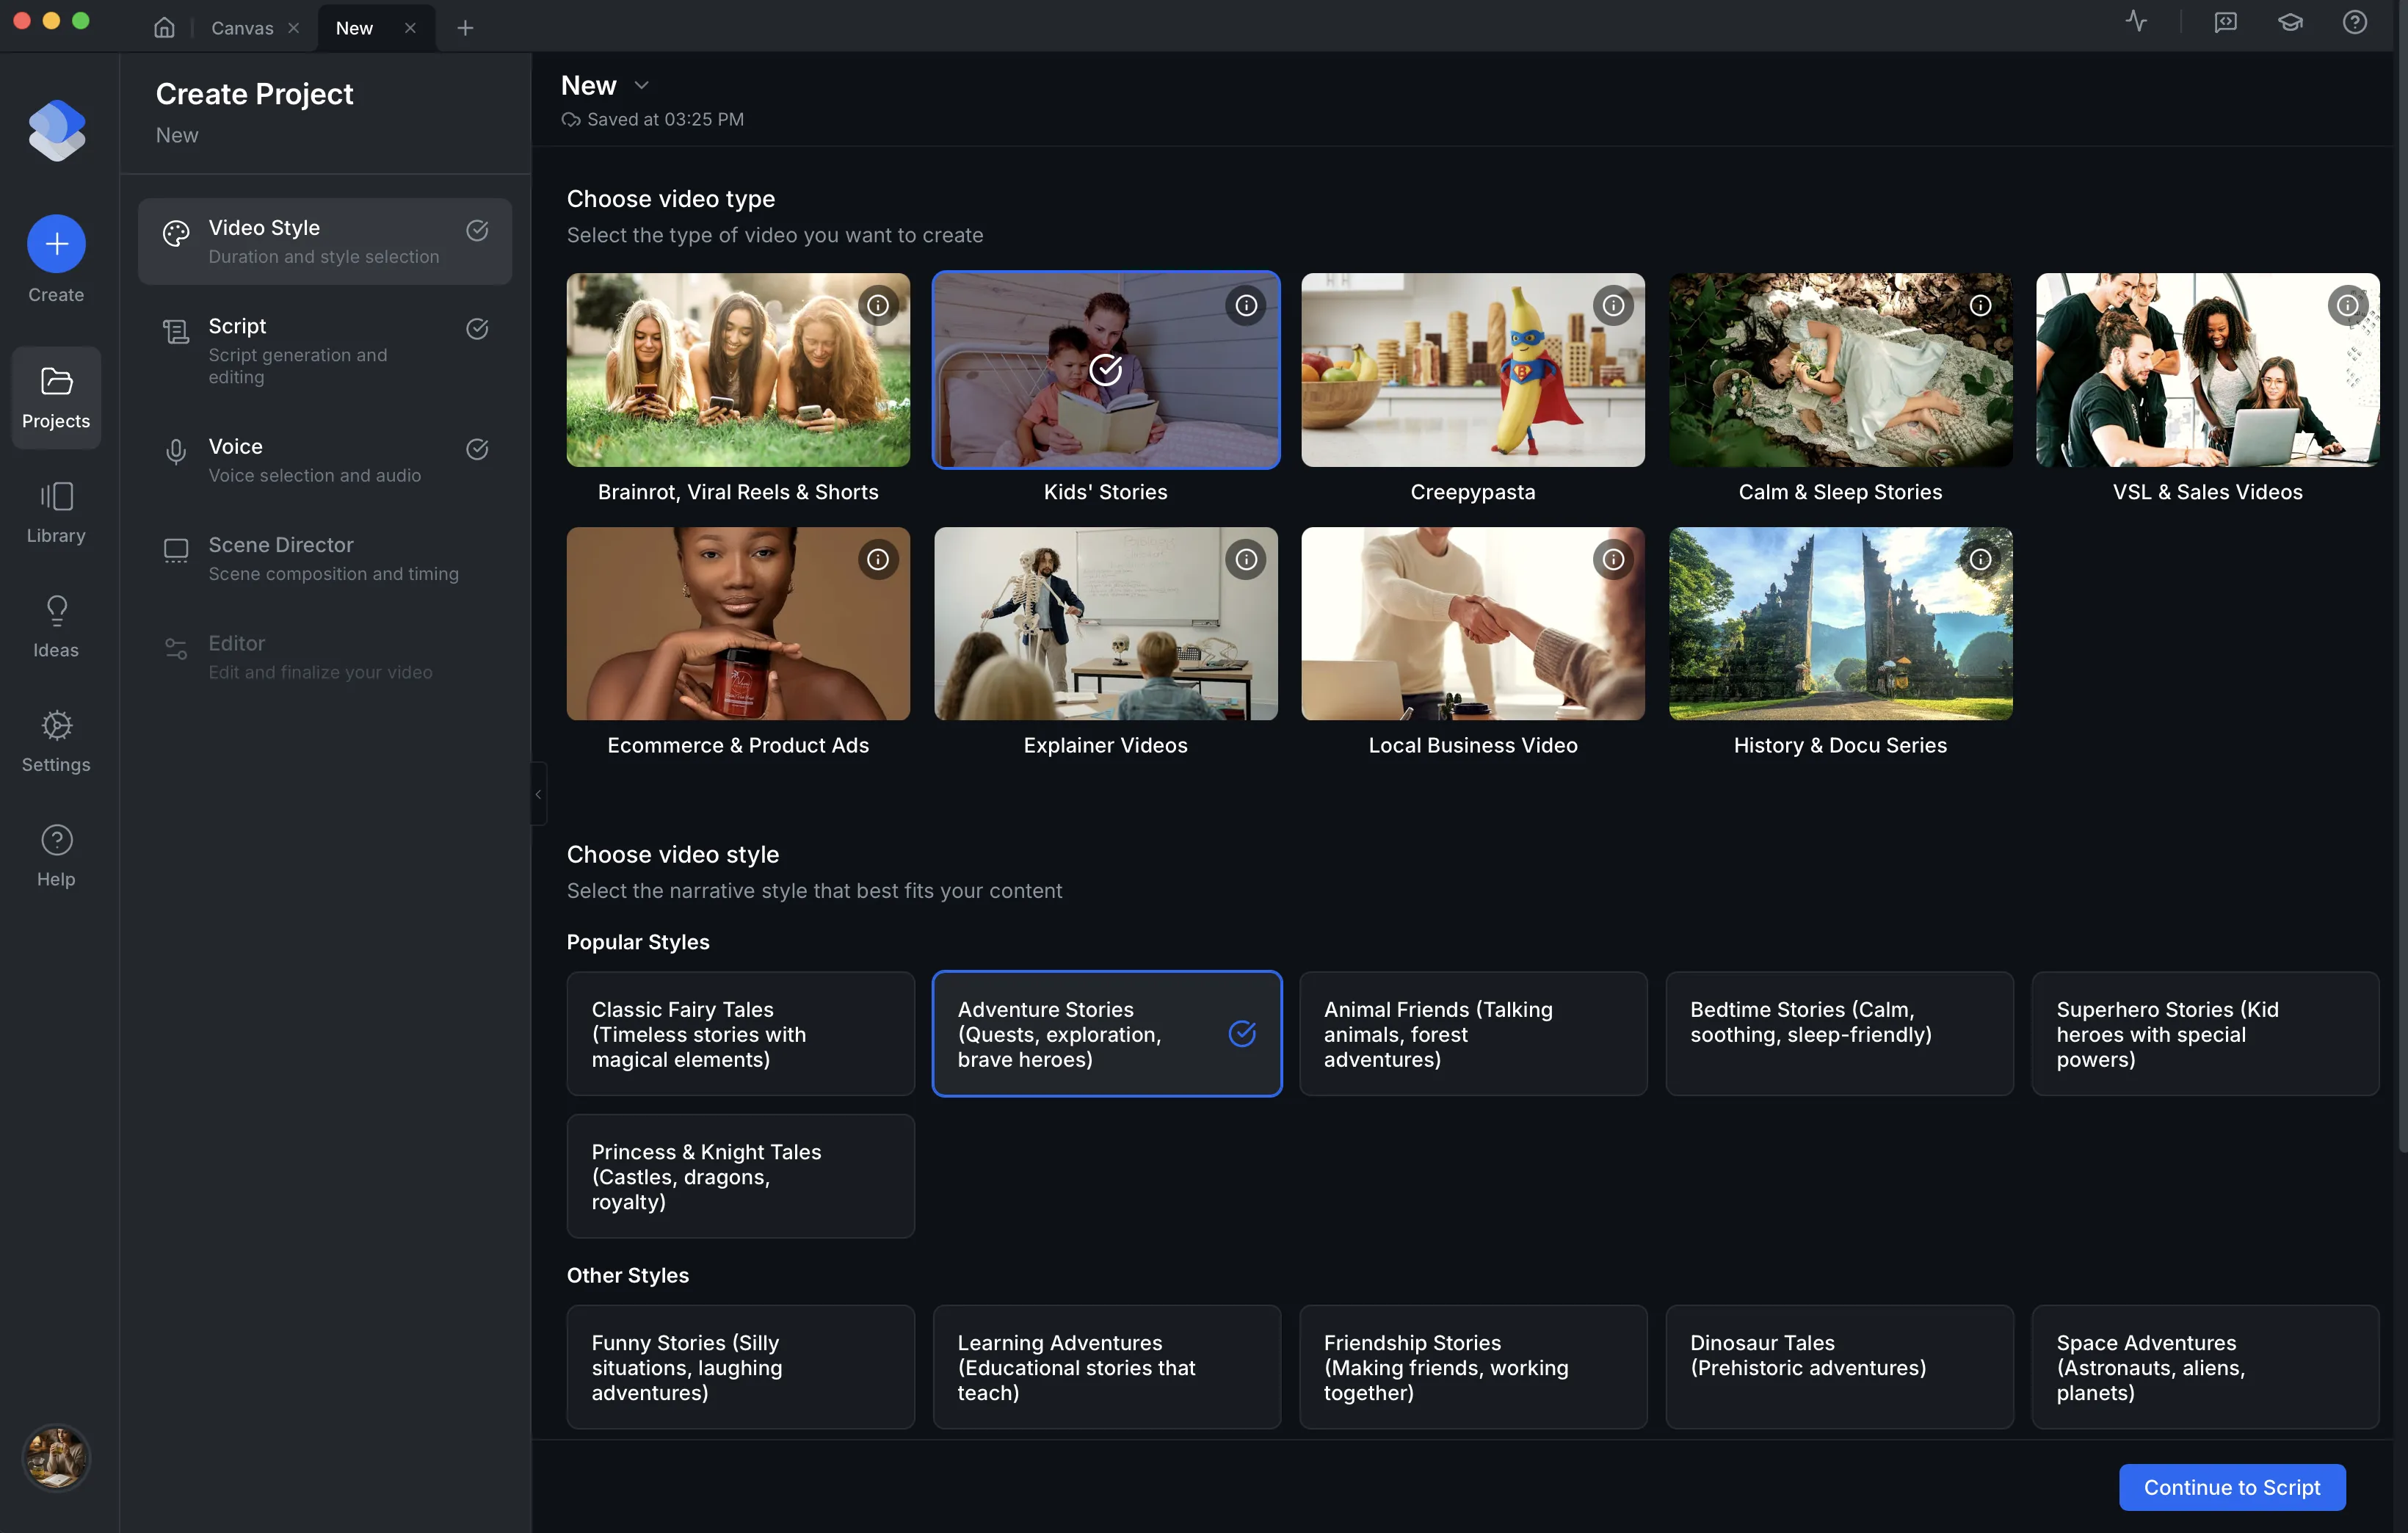Click Continue to Script
This screenshot has width=2408, height=1533.
point(2231,1487)
